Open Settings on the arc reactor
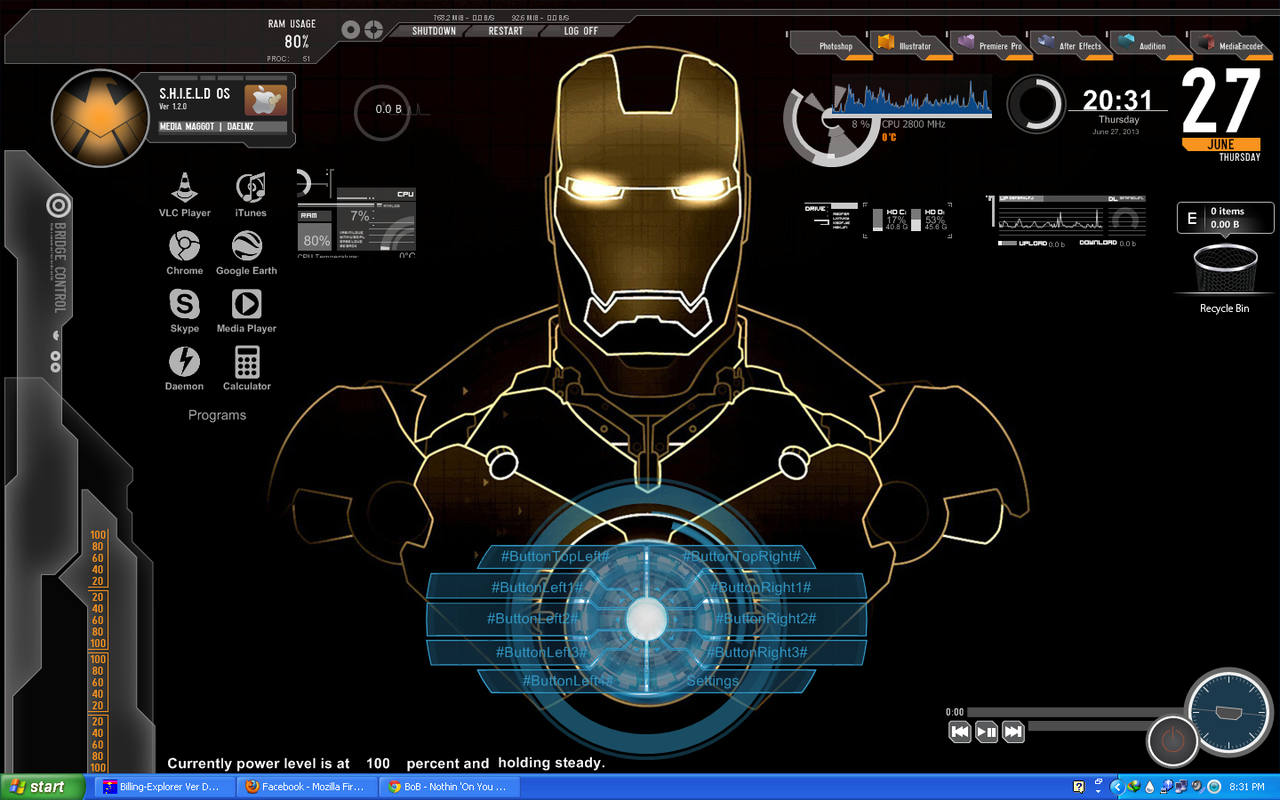Screen dimensions: 1280x800 pos(712,681)
